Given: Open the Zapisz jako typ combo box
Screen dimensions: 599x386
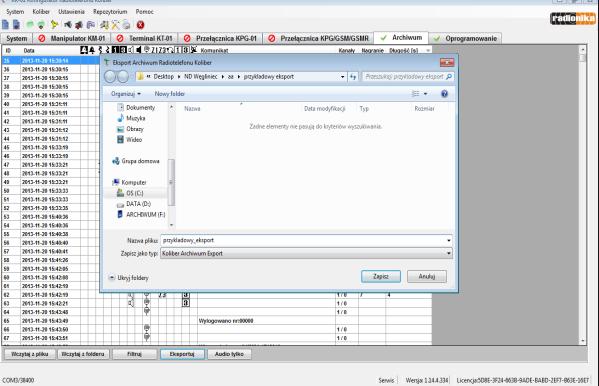Looking at the screenshot, I should (x=306, y=253).
